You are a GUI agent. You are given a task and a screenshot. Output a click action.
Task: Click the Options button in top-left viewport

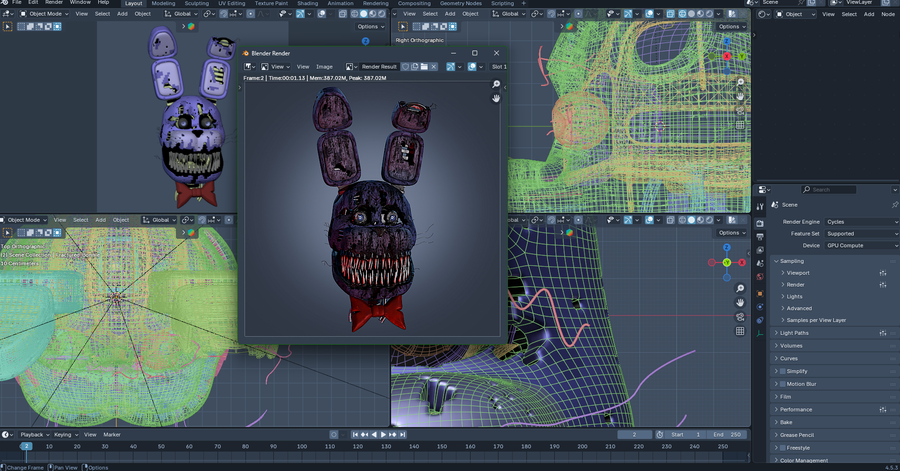point(369,27)
